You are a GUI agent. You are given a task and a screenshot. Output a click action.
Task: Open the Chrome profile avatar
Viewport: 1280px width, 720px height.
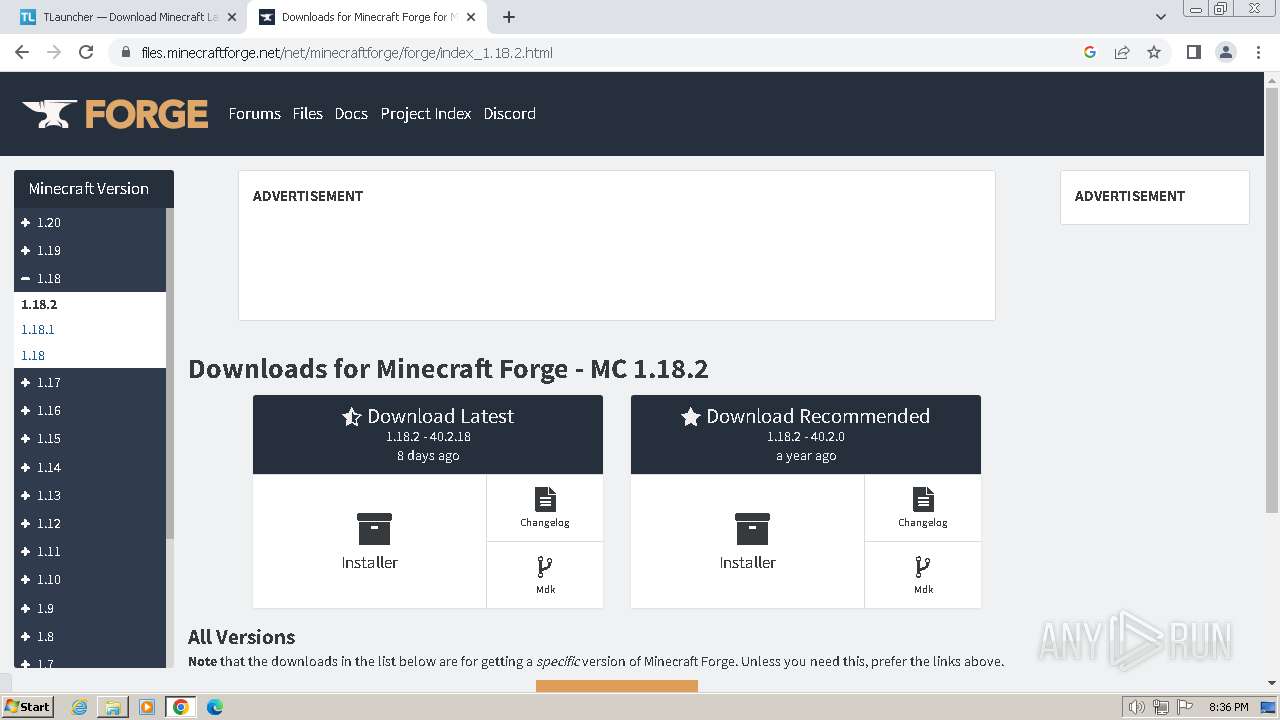click(1226, 52)
